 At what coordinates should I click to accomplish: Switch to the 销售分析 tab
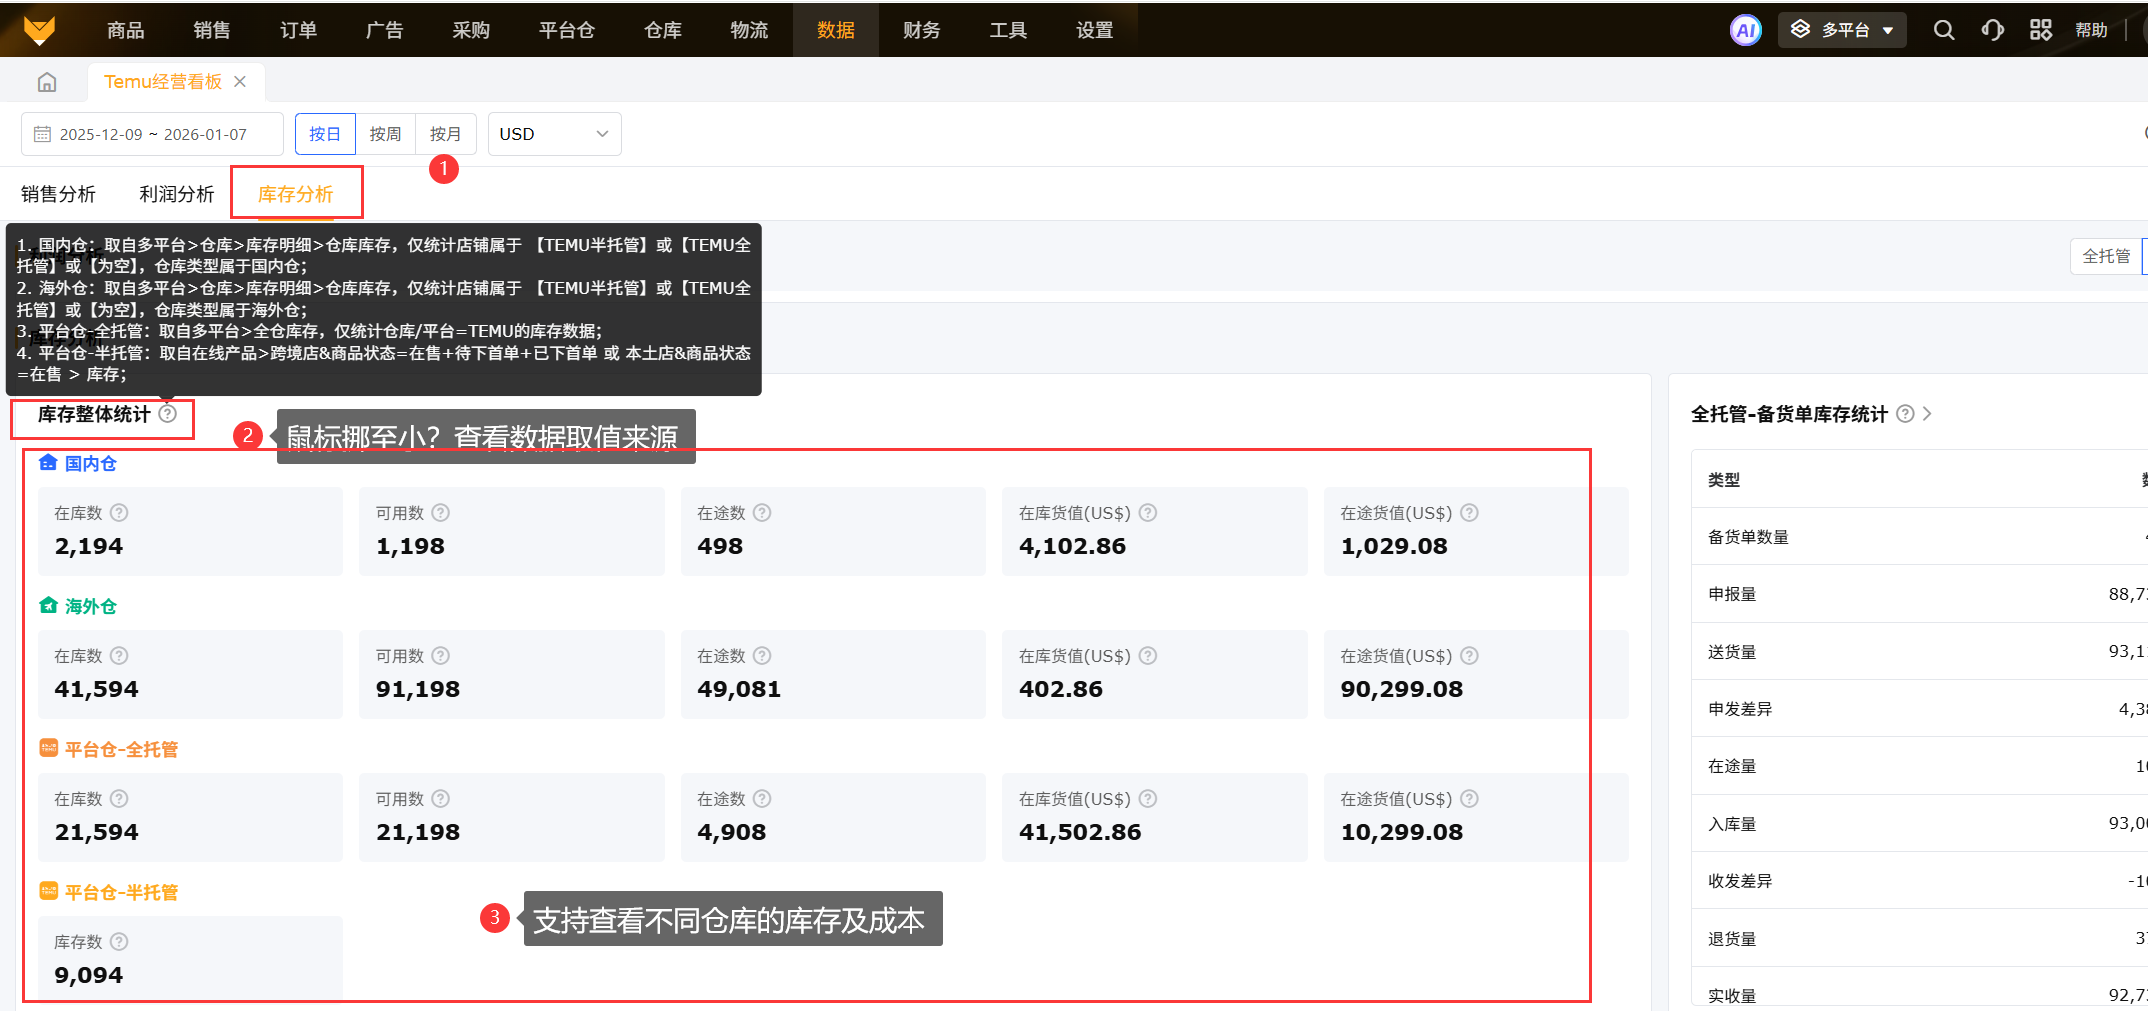(x=59, y=194)
